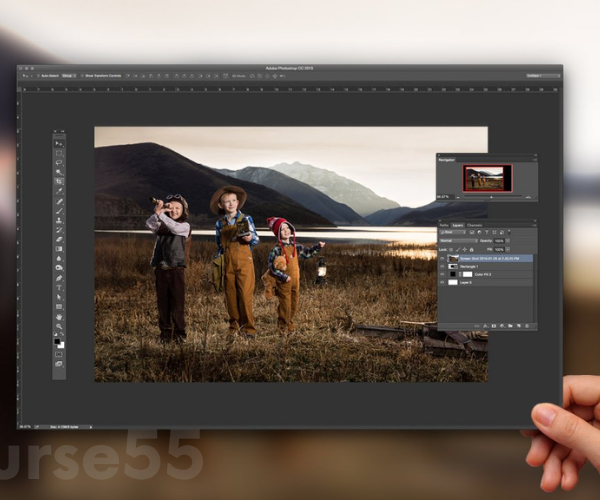Toggle lock all padlock icon

pyautogui.click(x=471, y=249)
